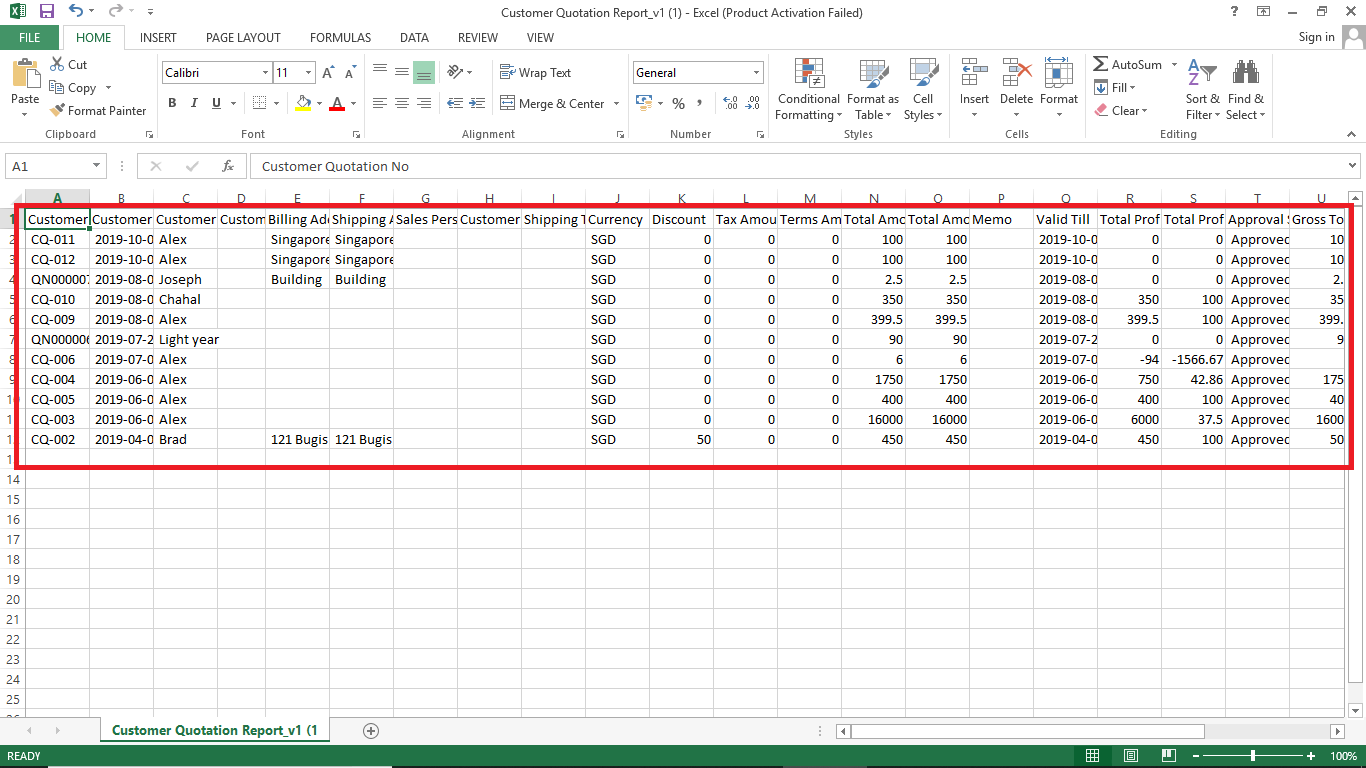Open the Fill dropdown
The image size is (1366, 768).
pos(1116,88)
